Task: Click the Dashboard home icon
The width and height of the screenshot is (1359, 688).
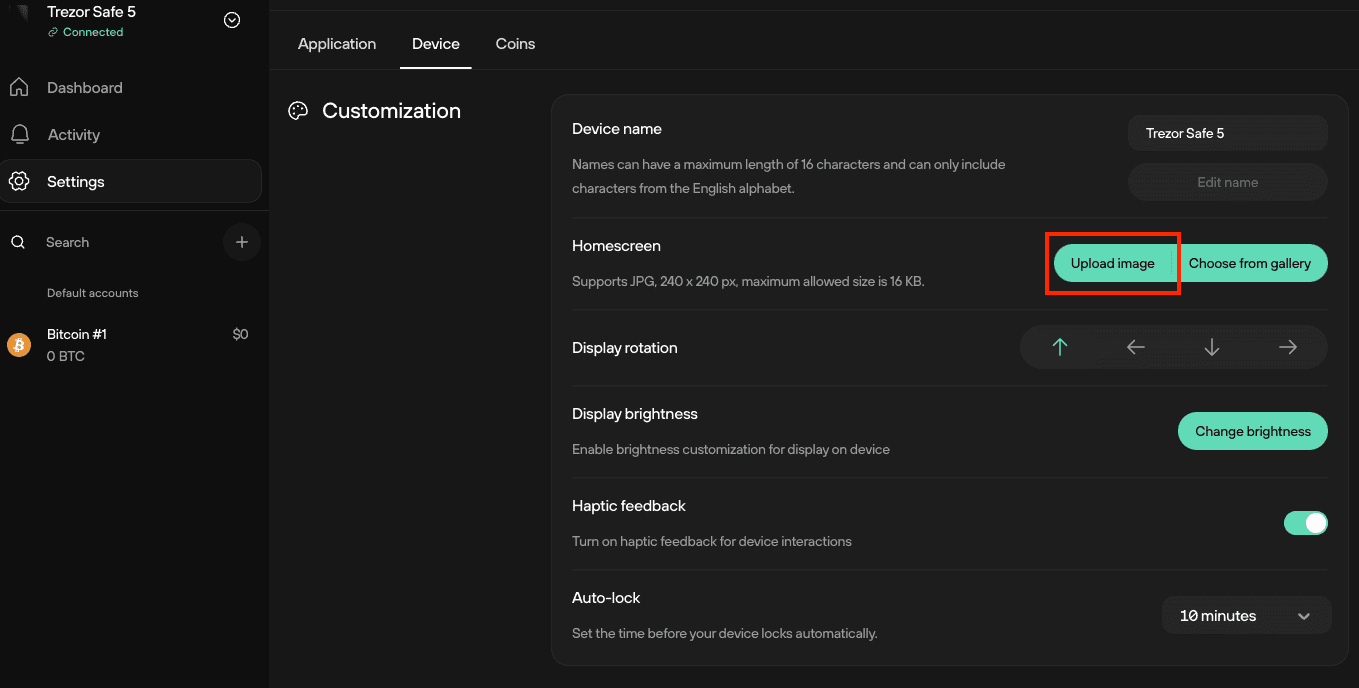Action: tap(19, 88)
